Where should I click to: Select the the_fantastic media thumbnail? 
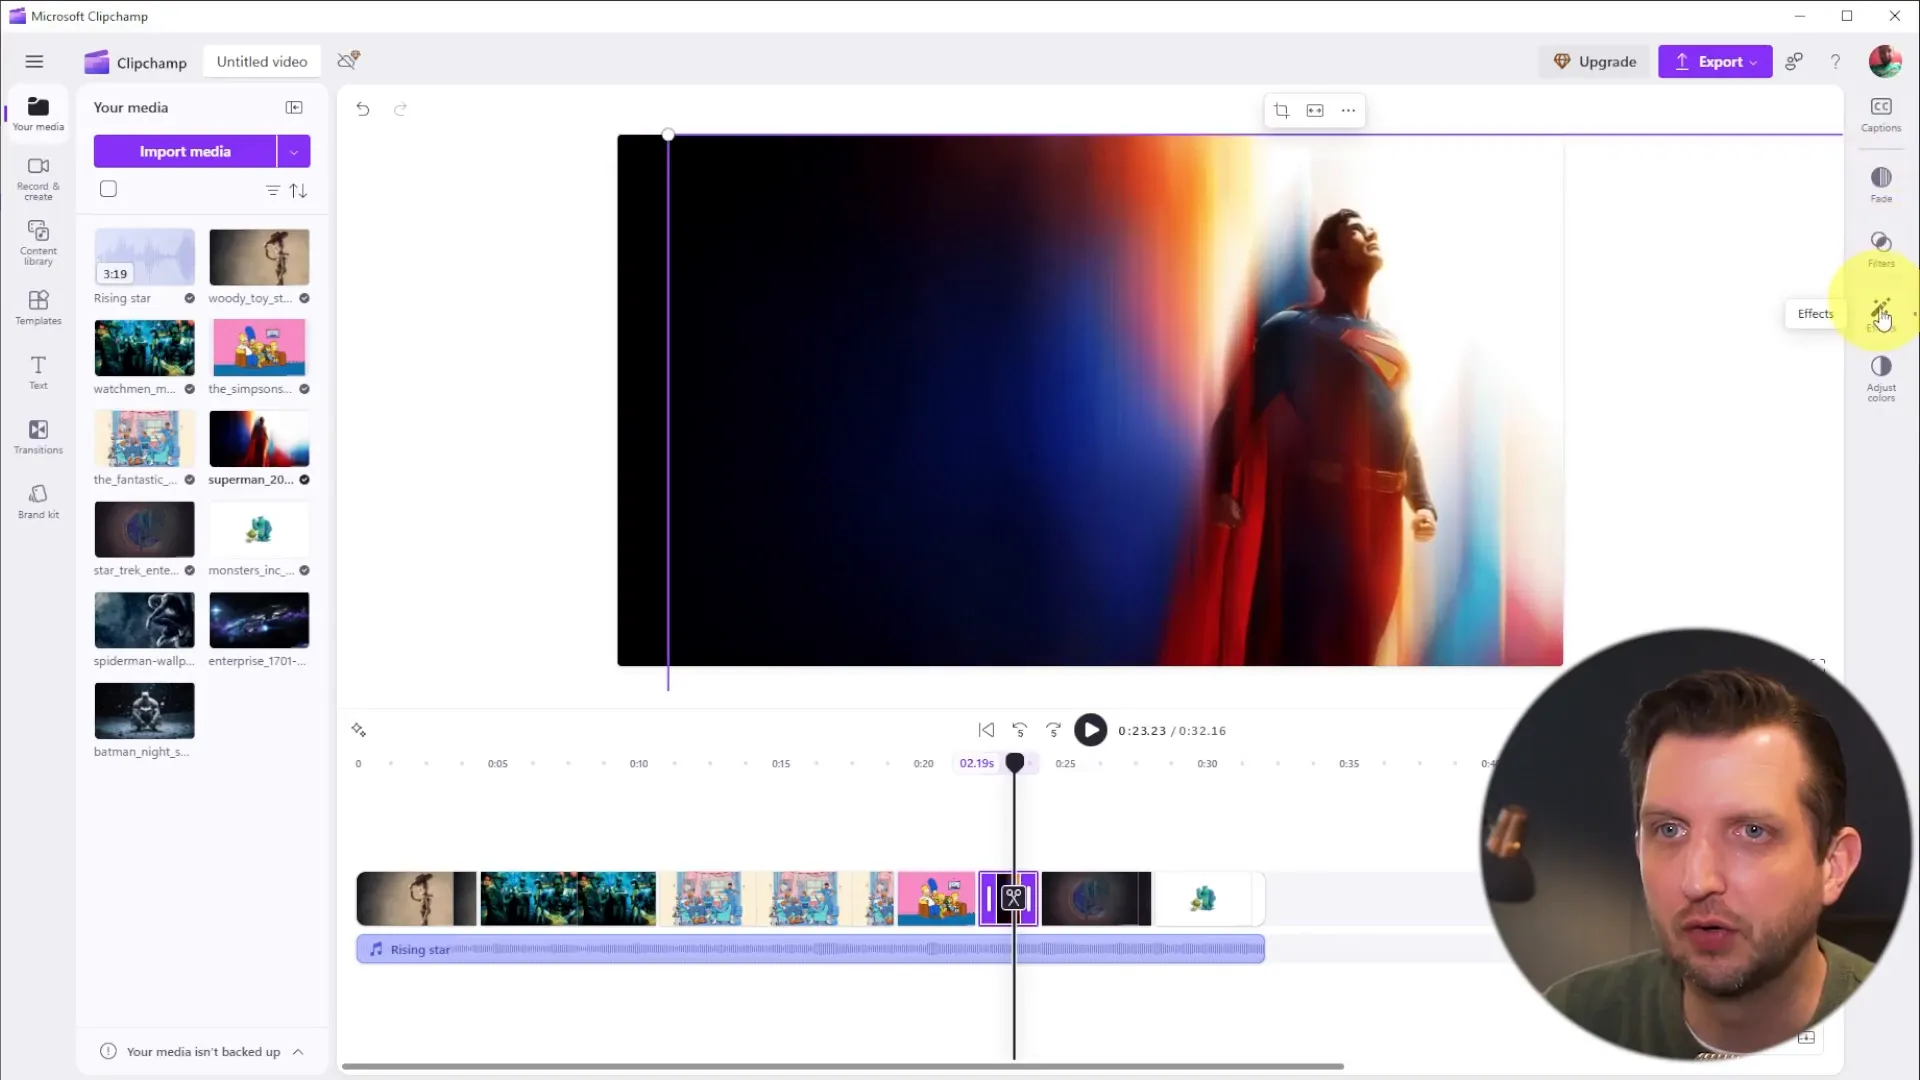pos(144,438)
